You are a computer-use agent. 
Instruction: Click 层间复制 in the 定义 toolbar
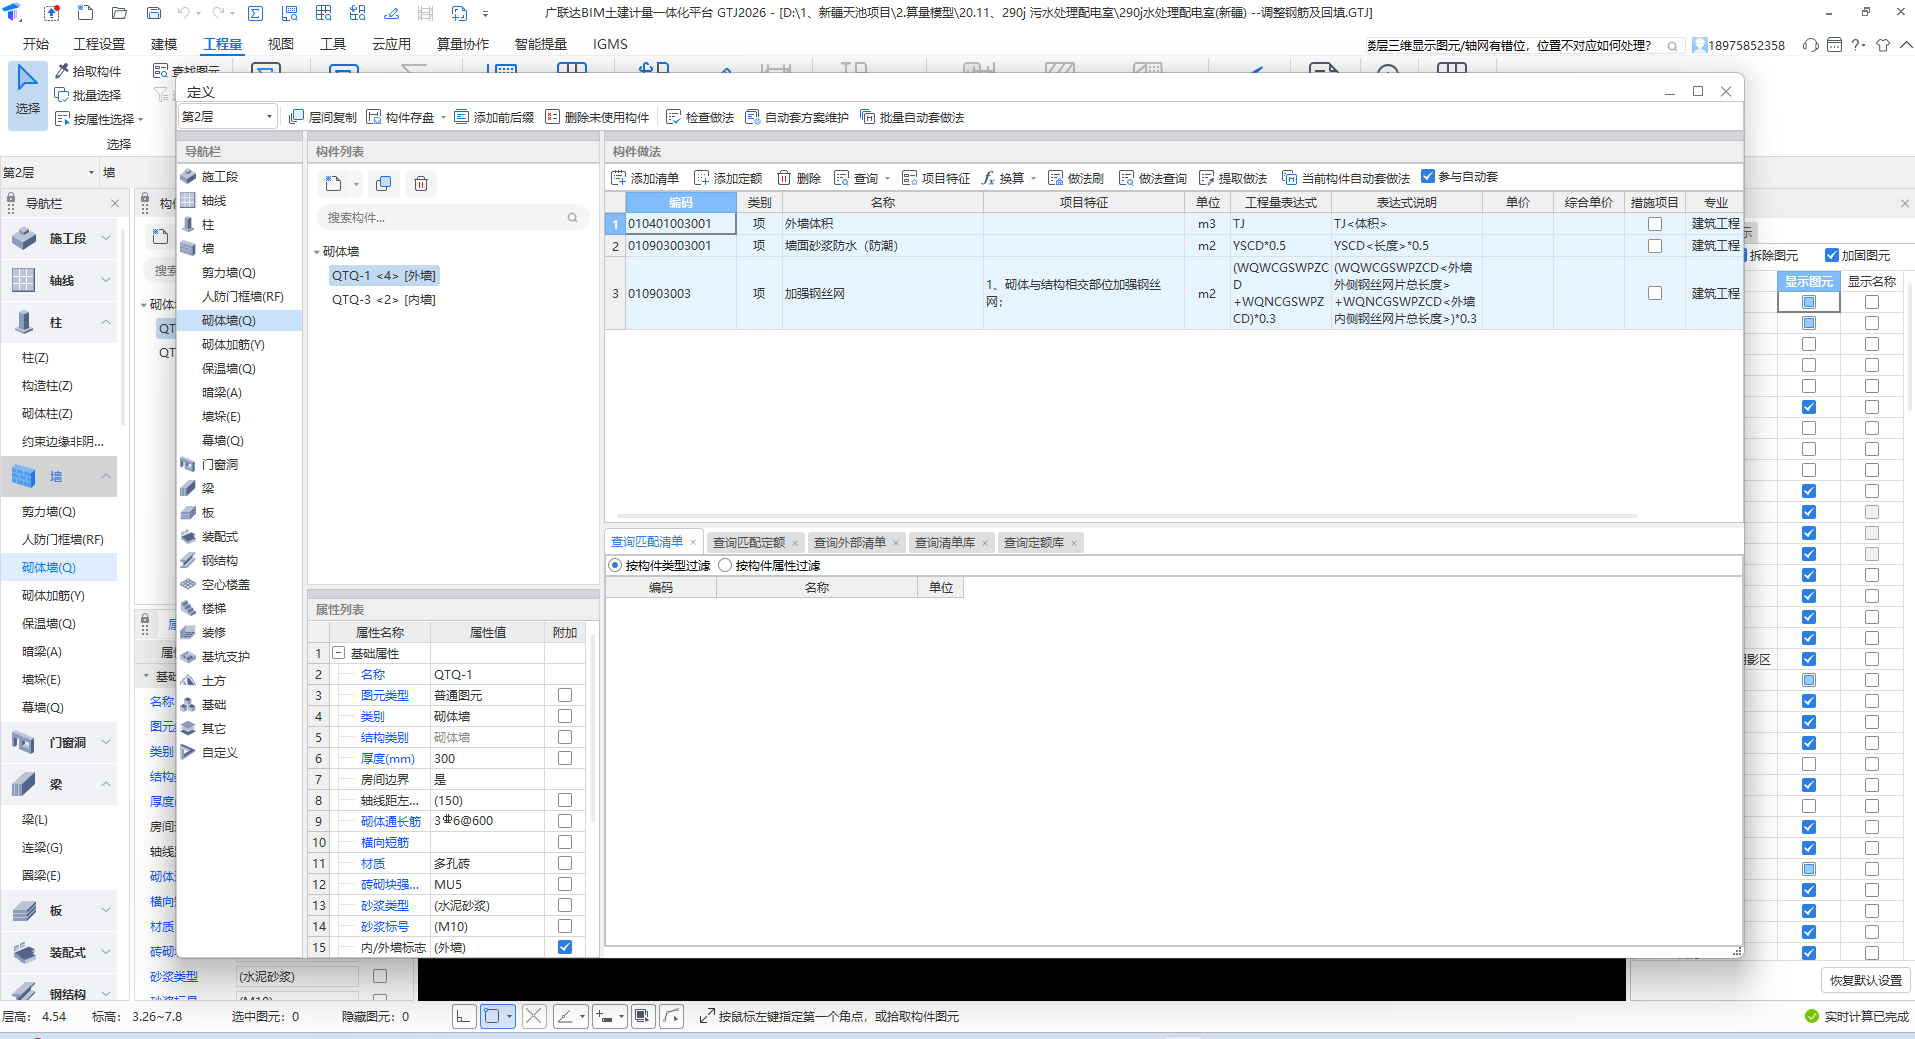tap(323, 117)
